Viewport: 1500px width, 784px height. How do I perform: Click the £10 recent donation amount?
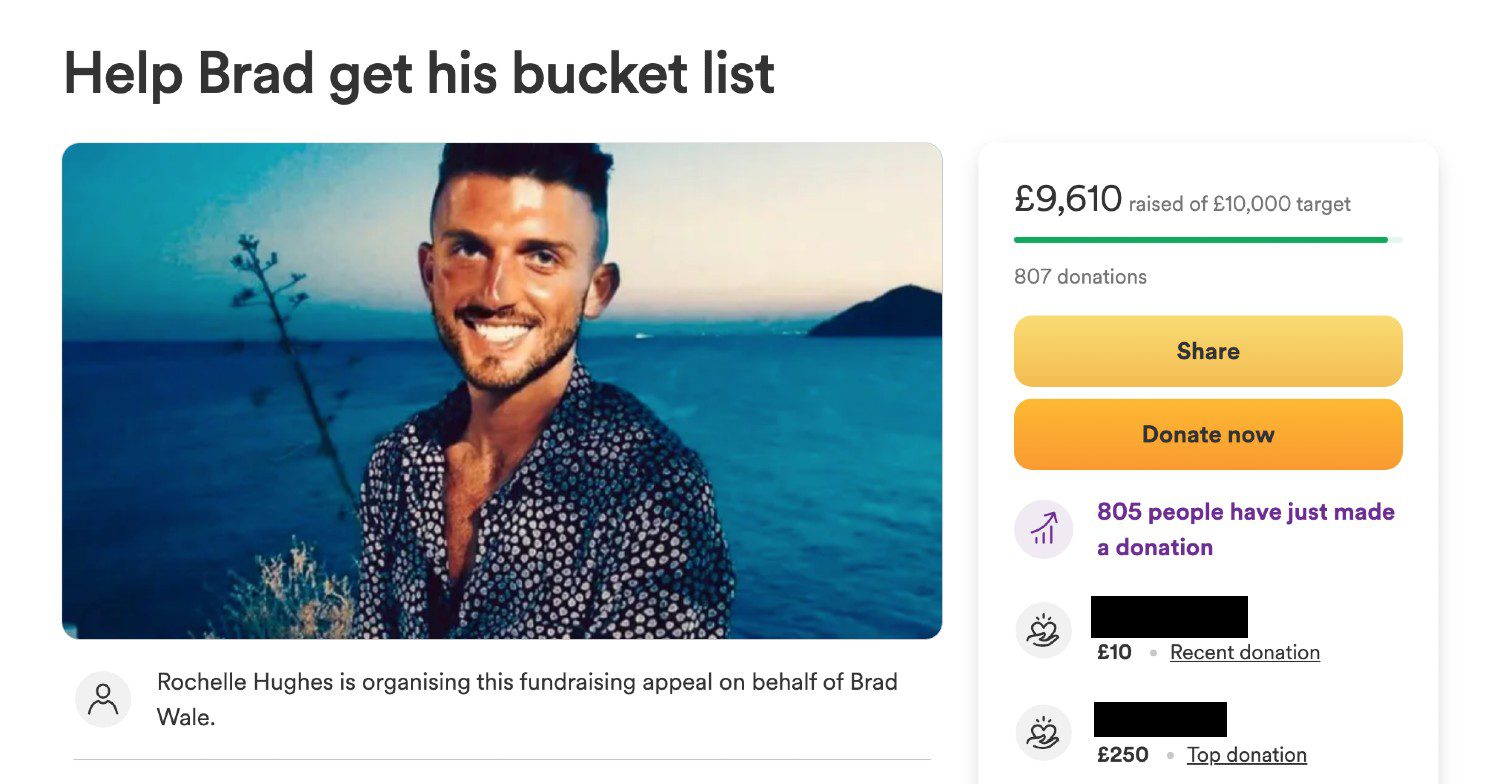pyautogui.click(x=1116, y=652)
